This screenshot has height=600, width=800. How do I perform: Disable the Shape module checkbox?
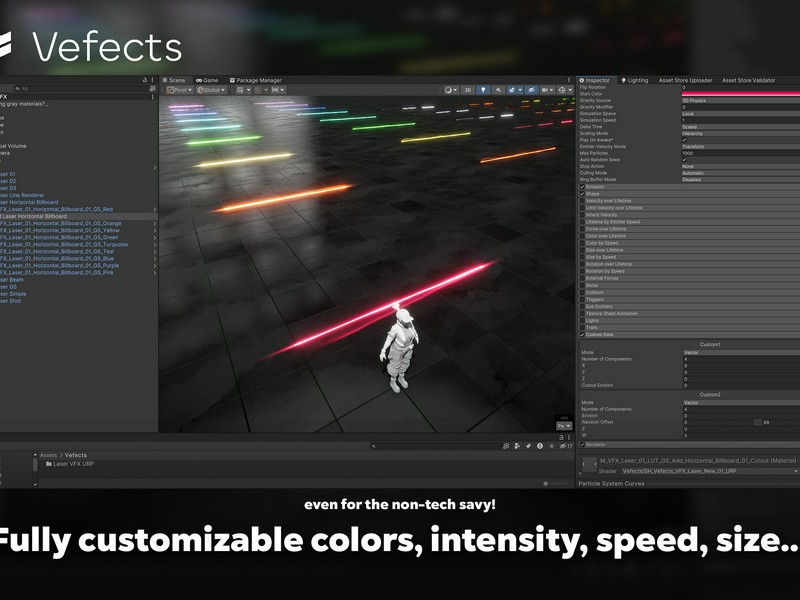[582, 194]
